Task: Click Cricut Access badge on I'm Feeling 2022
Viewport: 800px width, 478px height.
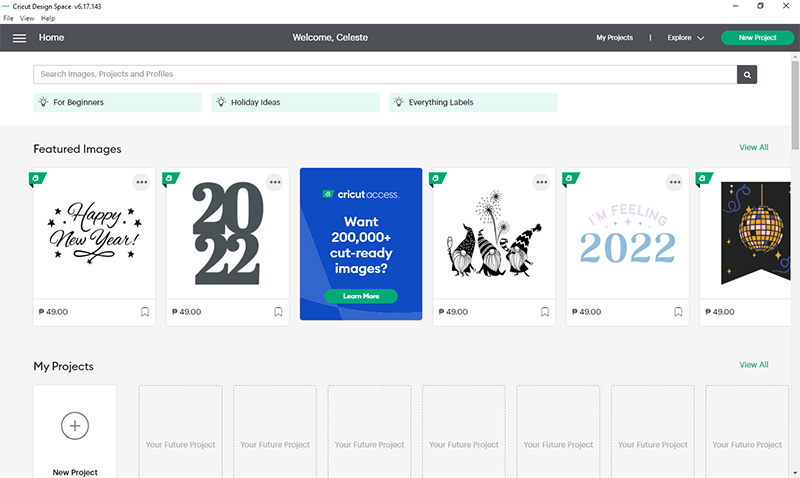Action: [x=570, y=179]
